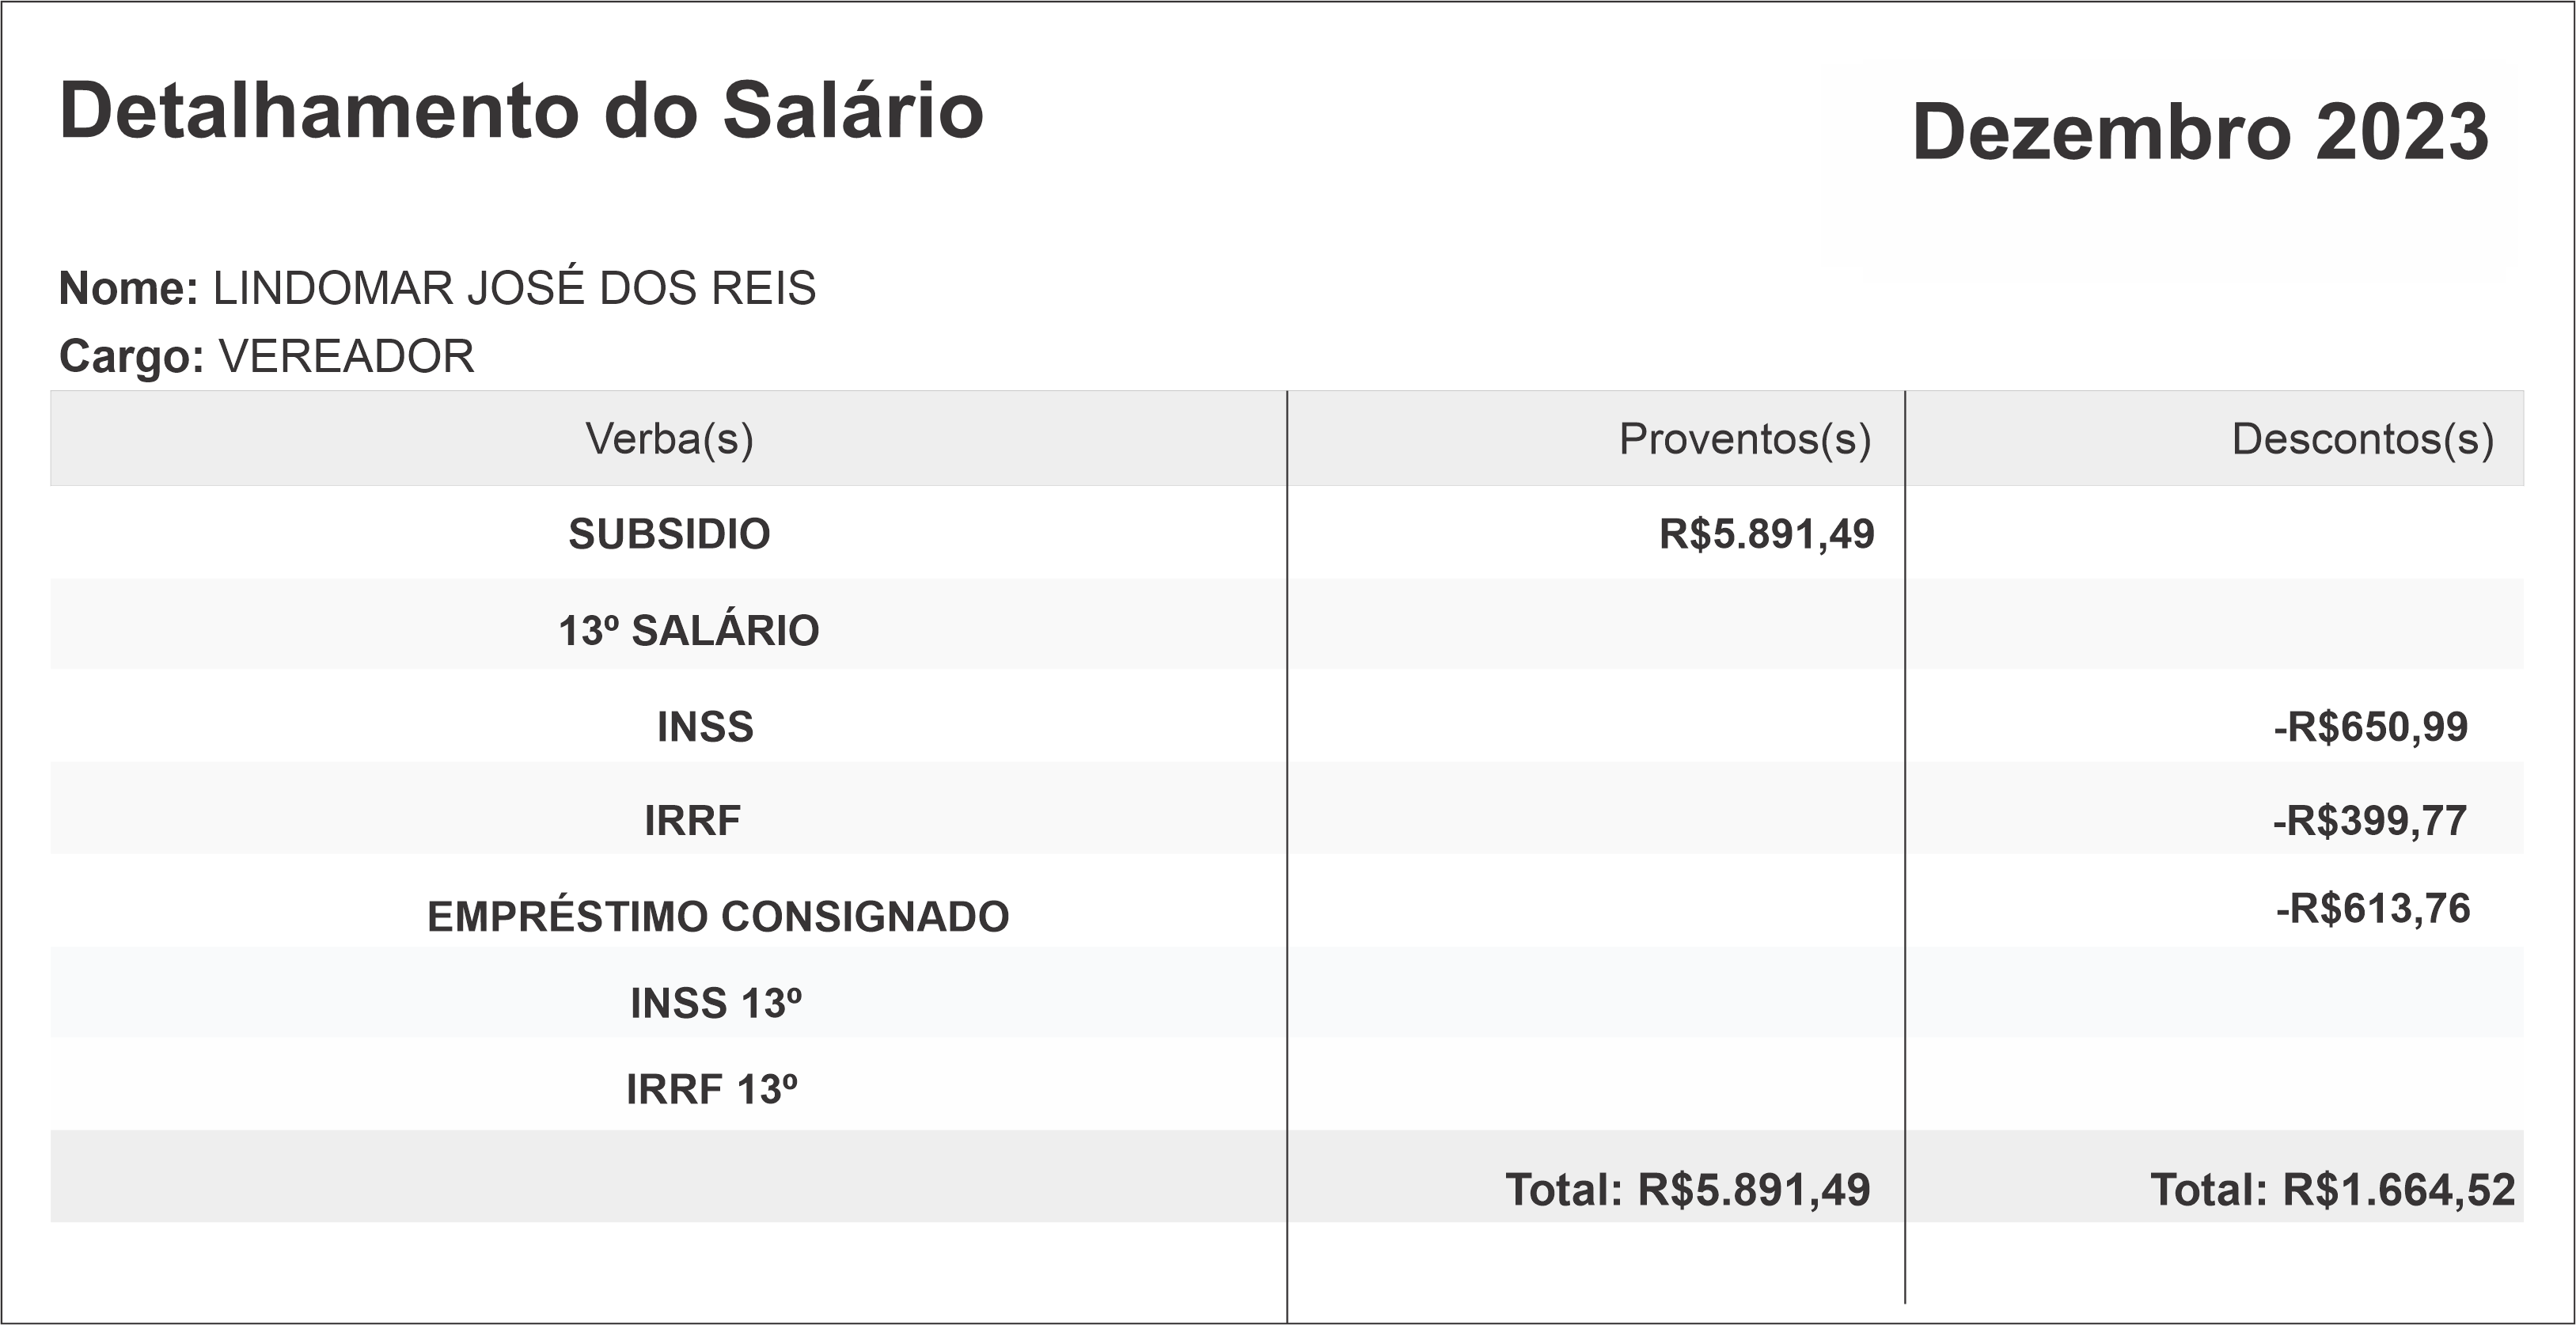The image size is (2576, 1325).
Task: Select the SUBSIDIO row label
Action: pos(669,534)
